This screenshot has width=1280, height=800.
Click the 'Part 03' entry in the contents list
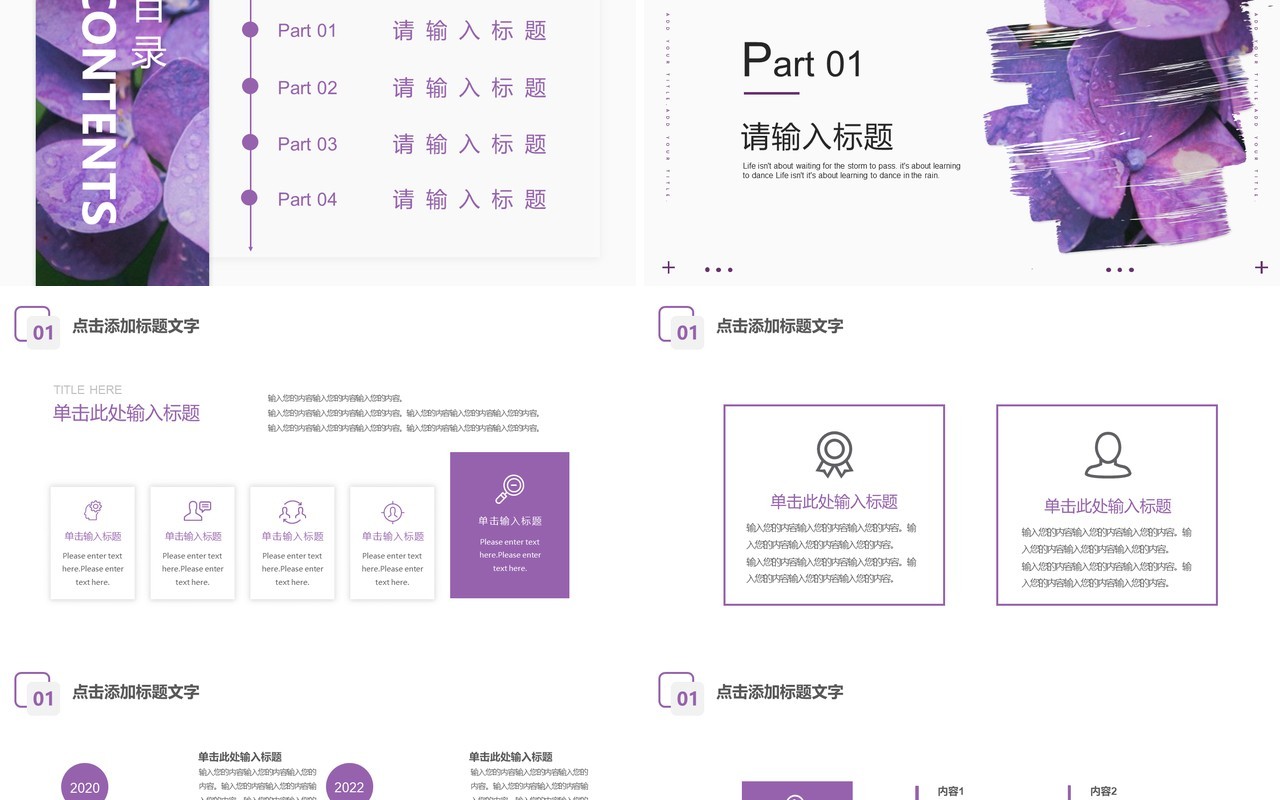[x=307, y=144]
